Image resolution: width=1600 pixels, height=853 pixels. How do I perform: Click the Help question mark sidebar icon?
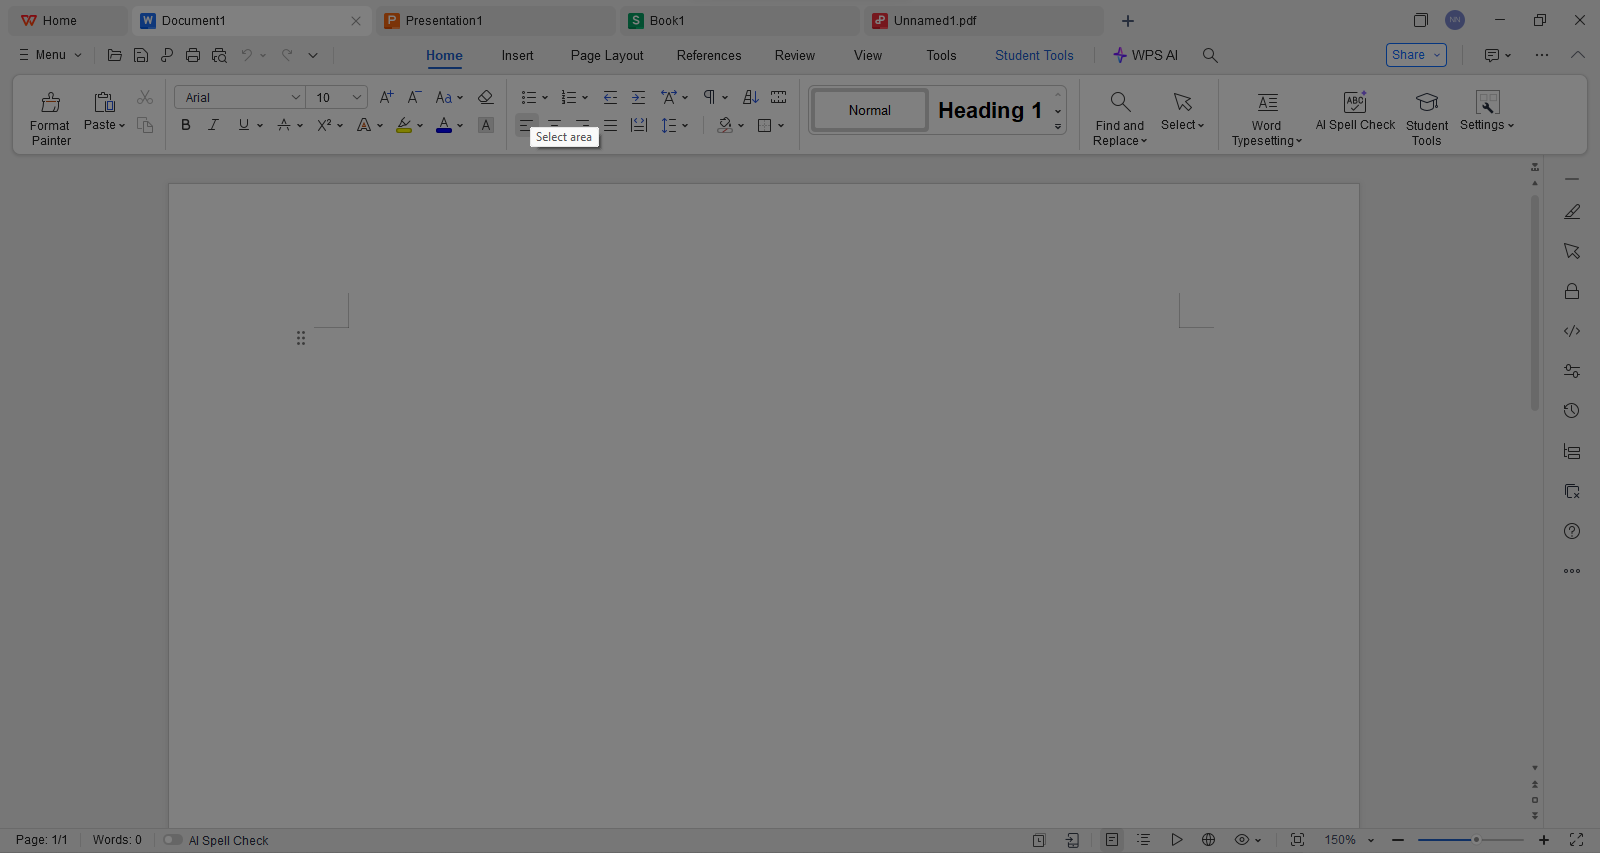(1572, 531)
